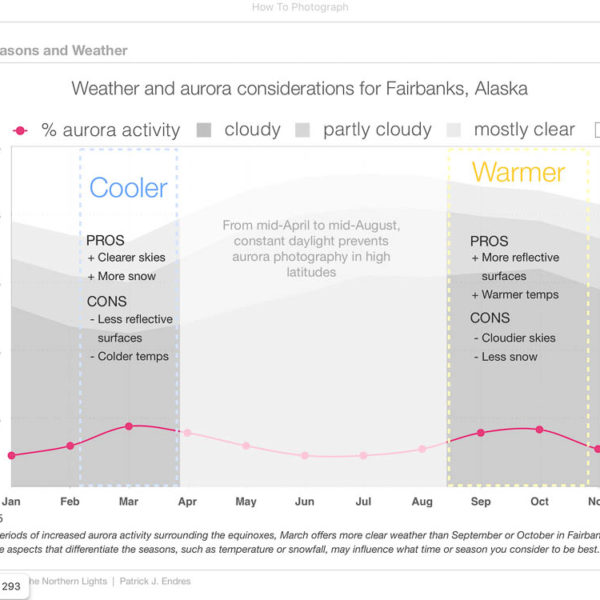Click the July data point marker
This screenshot has height=600, width=600.
coord(364,455)
